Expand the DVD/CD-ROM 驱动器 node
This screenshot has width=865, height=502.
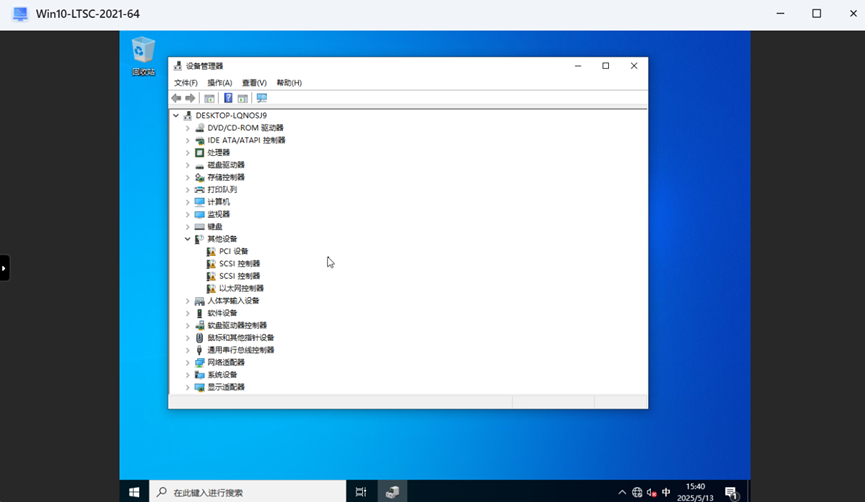188,128
